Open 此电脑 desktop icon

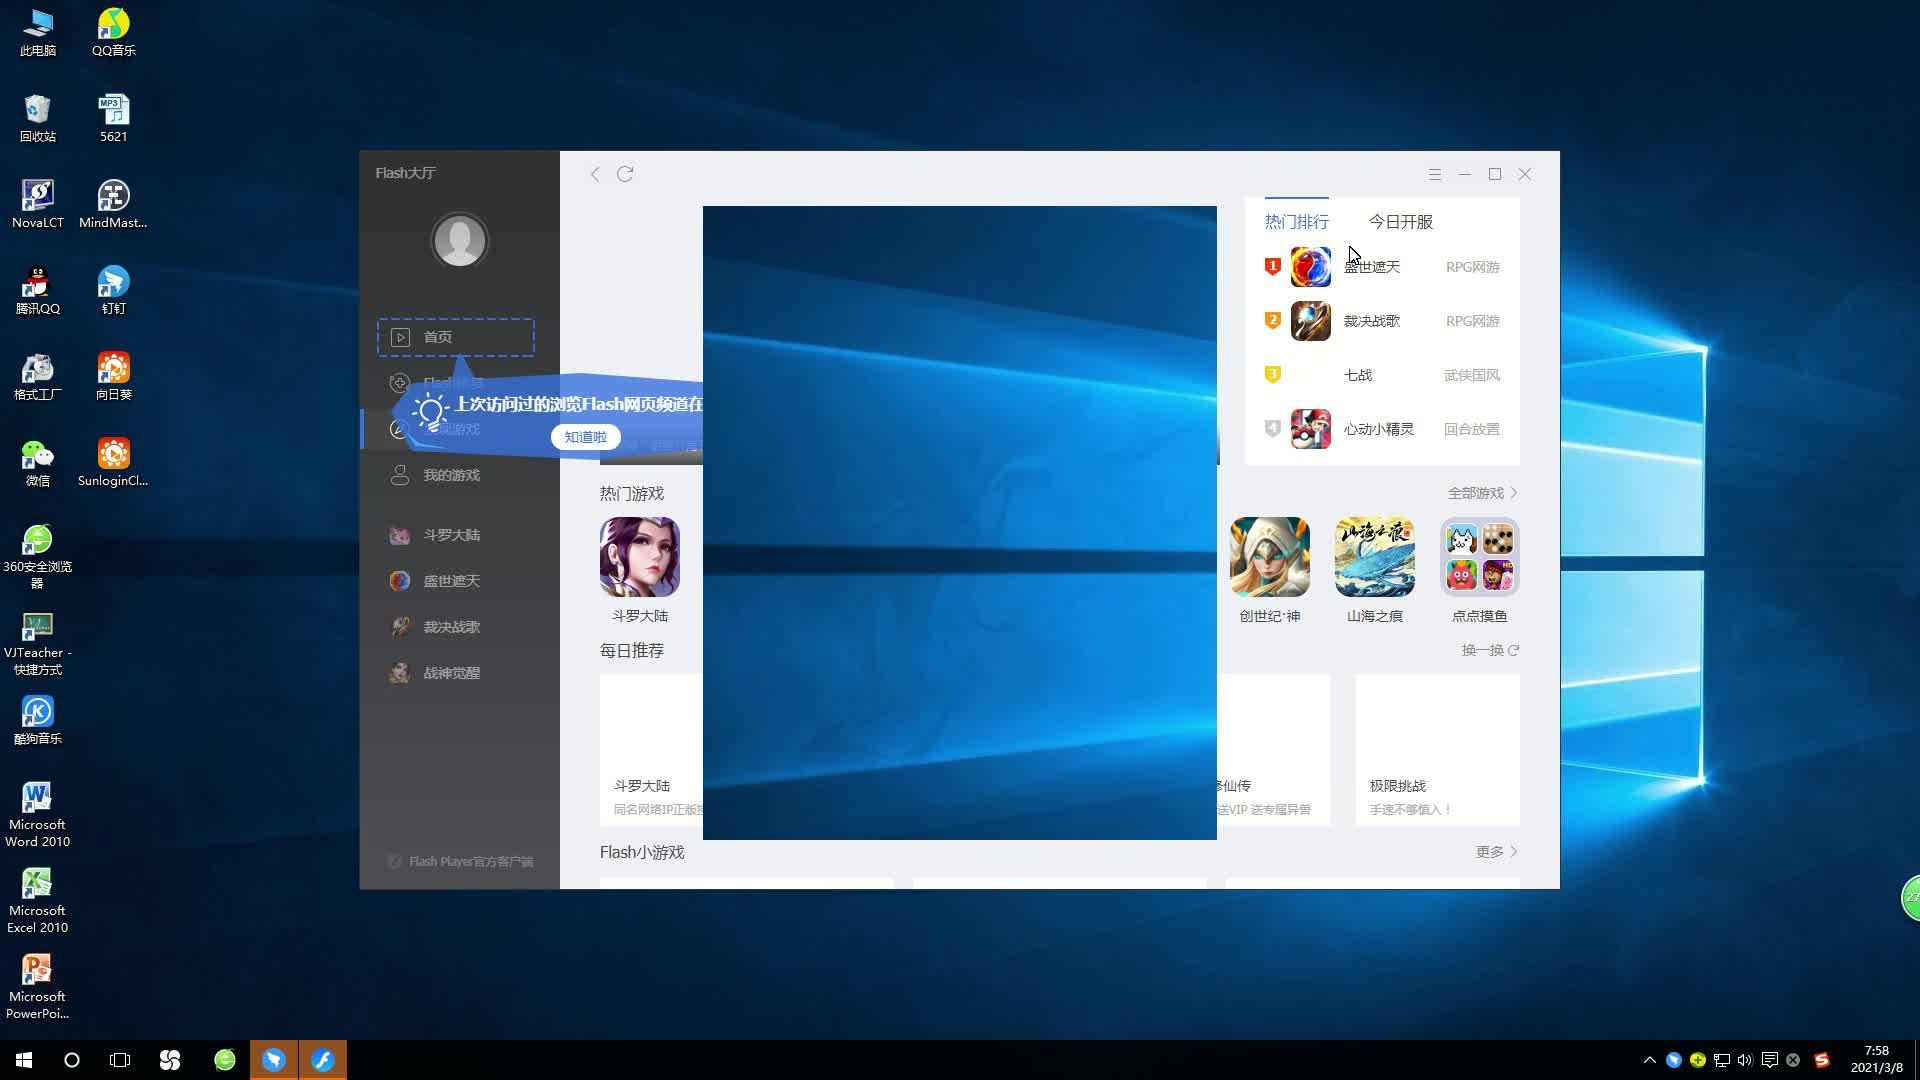point(38,32)
